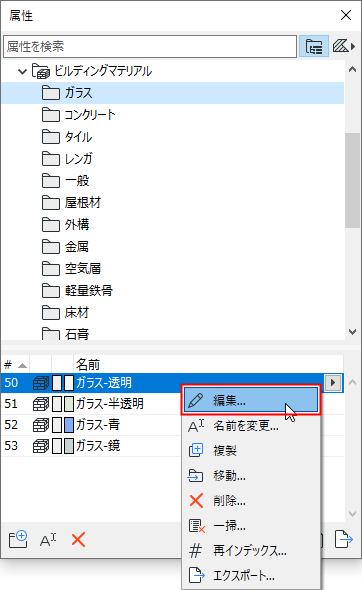Image resolution: width=362 pixels, height=590 pixels.
Task: Click building material icon in row 53
Action: coord(41,446)
